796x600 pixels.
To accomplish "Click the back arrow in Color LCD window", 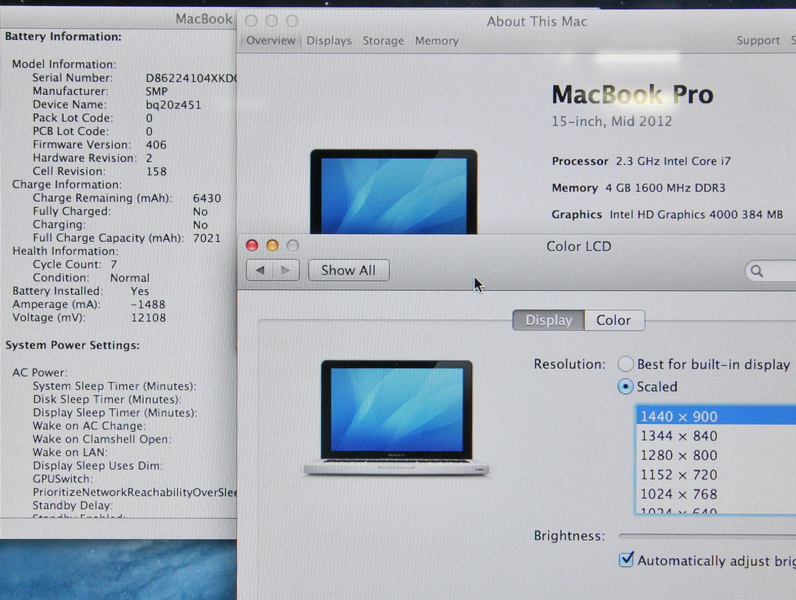I will pos(260,270).
